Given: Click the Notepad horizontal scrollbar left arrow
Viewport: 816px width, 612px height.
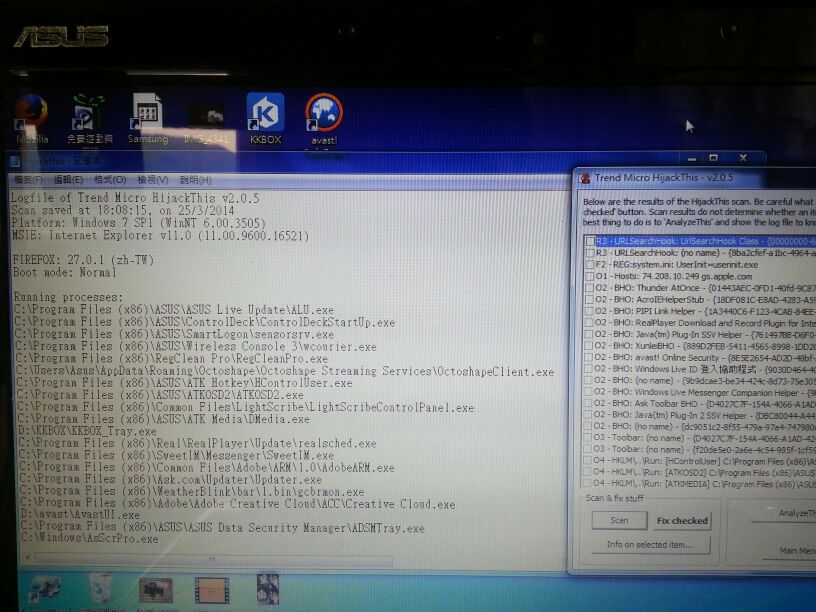Looking at the screenshot, I should tap(27, 558).
